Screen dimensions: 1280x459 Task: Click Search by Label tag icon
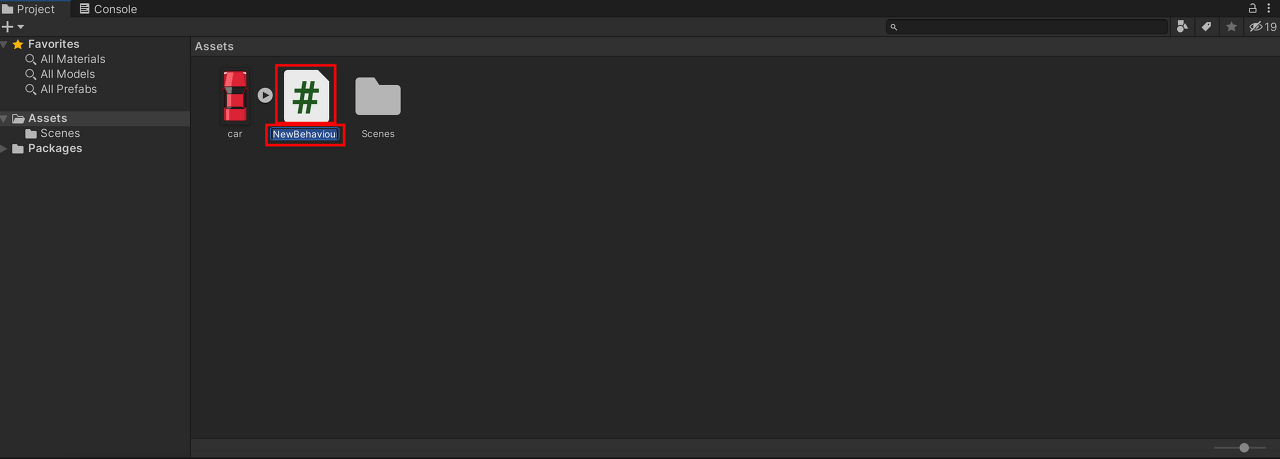pos(1207,27)
